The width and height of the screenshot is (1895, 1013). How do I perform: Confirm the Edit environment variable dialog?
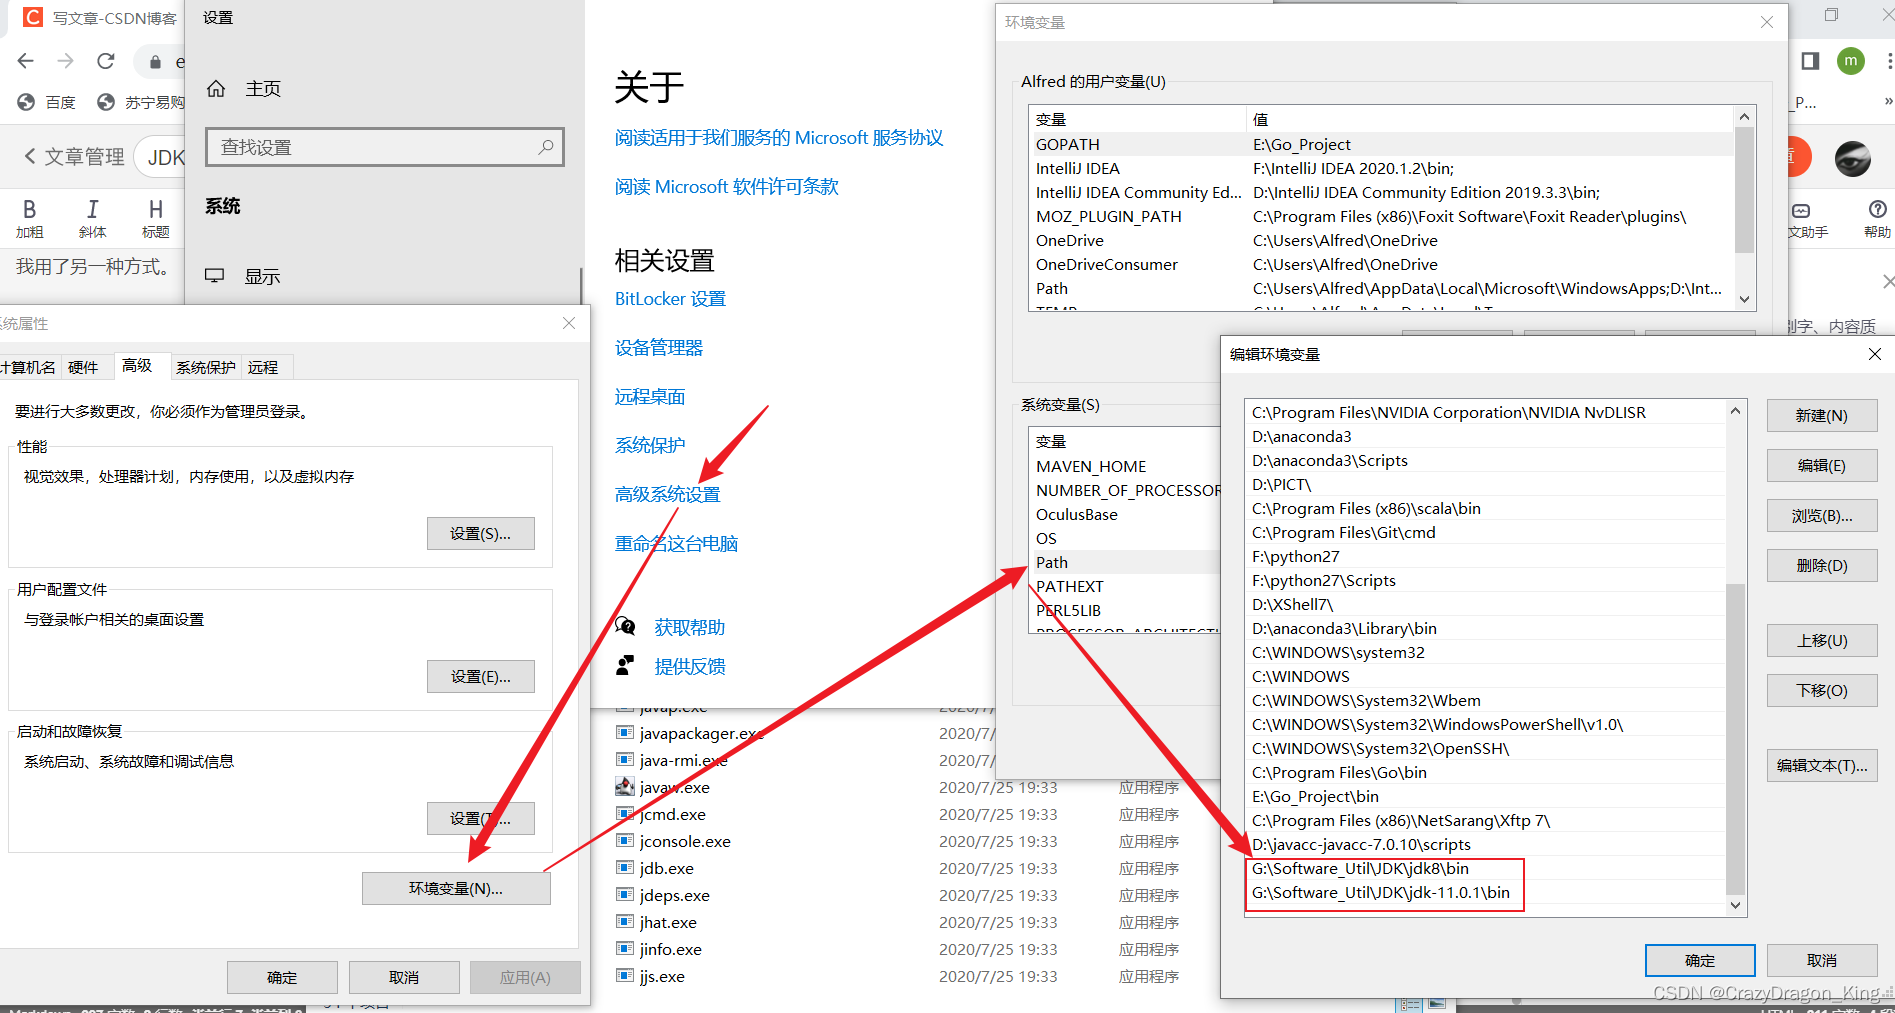1700,960
